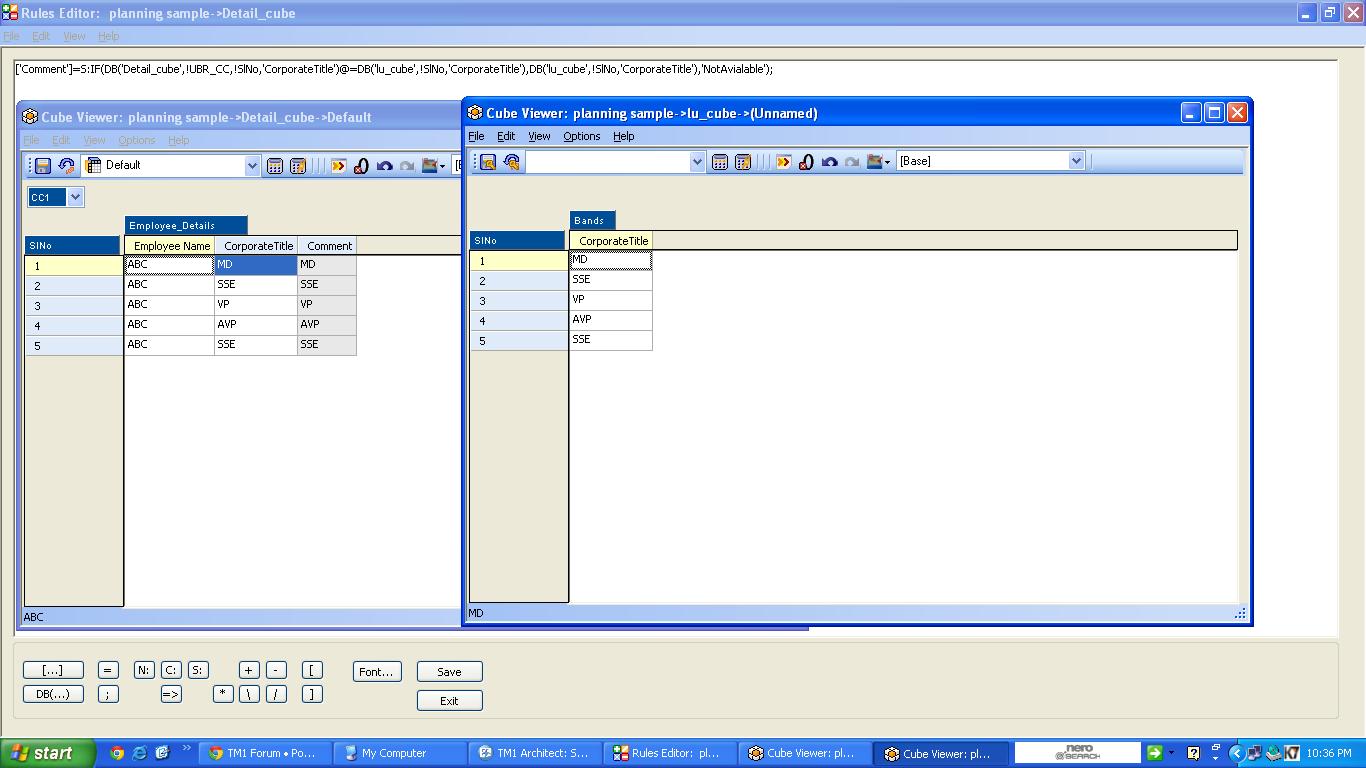
Task: Insert the S: string qualifier button
Action: (197, 670)
